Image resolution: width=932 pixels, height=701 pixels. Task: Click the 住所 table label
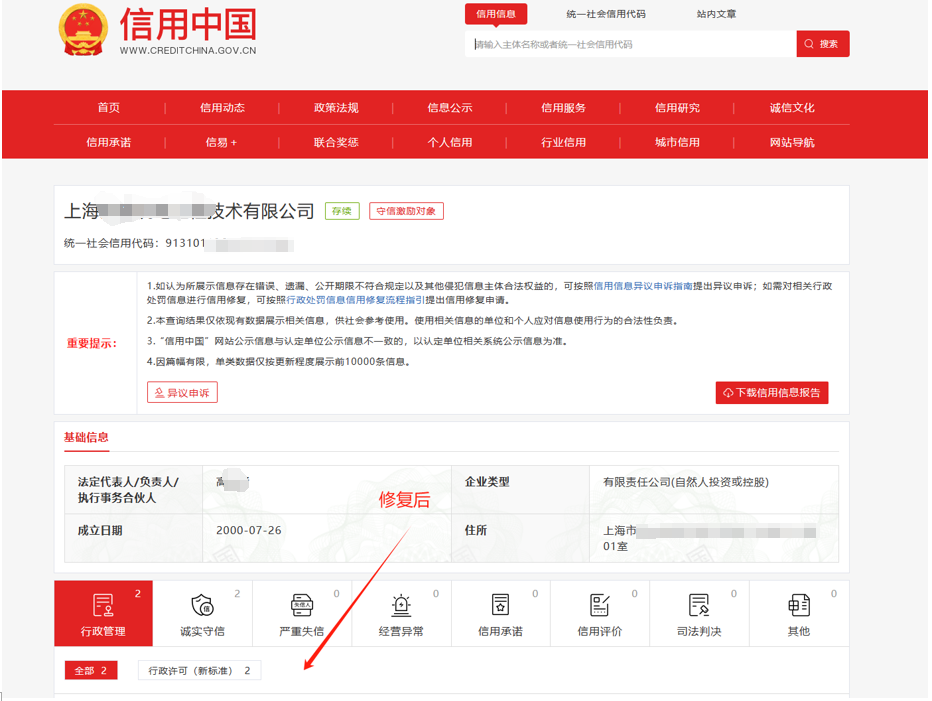click(476, 530)
